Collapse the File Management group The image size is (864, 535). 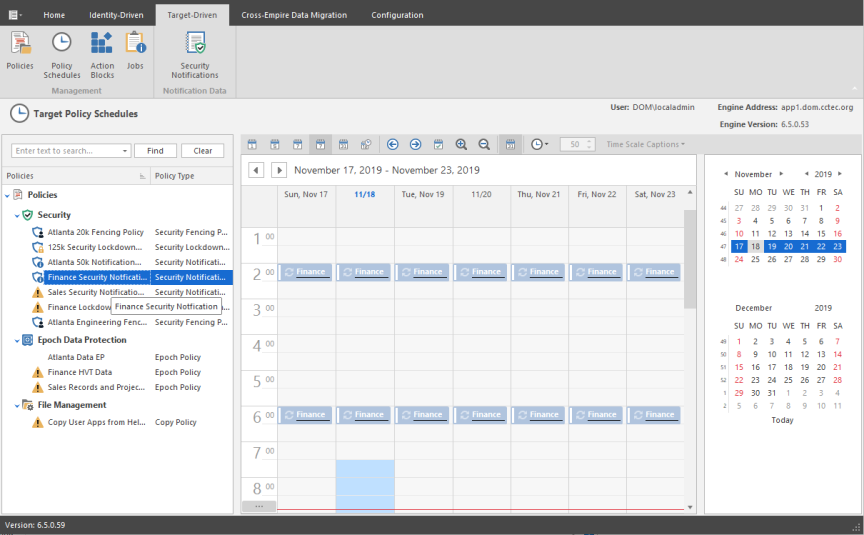click(x=17, y=406)
